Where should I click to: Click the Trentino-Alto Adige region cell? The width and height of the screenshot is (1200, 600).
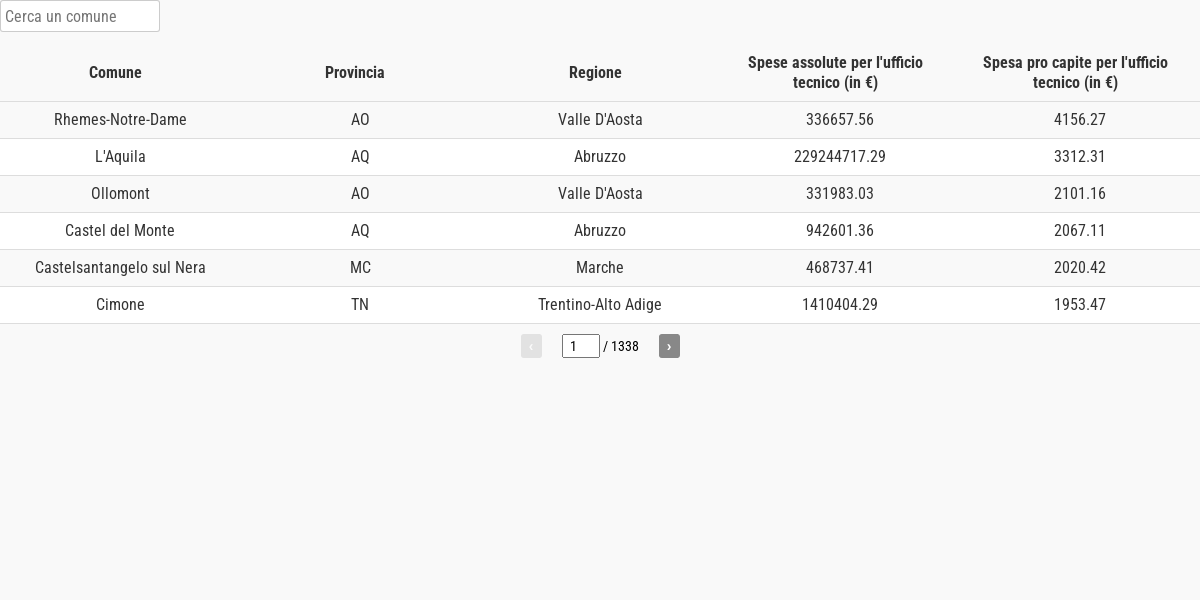[x=600, y=305]
